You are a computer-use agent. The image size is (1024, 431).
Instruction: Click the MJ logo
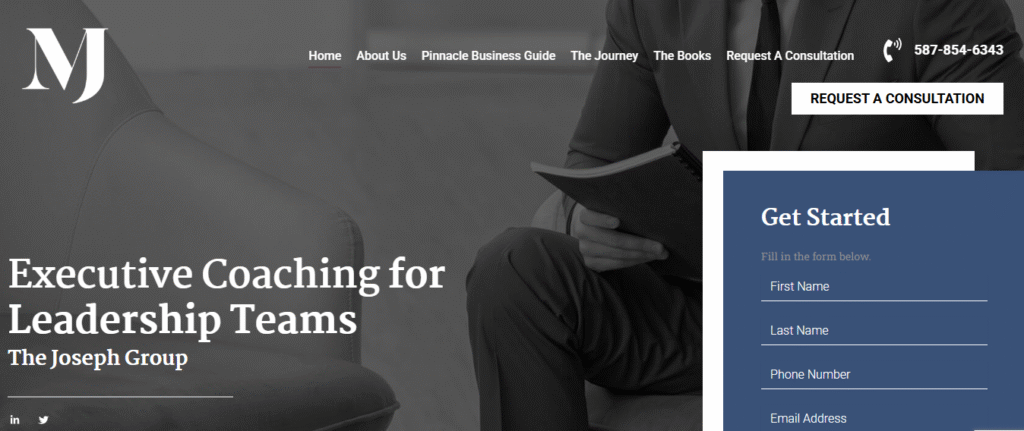coord(65,65)
